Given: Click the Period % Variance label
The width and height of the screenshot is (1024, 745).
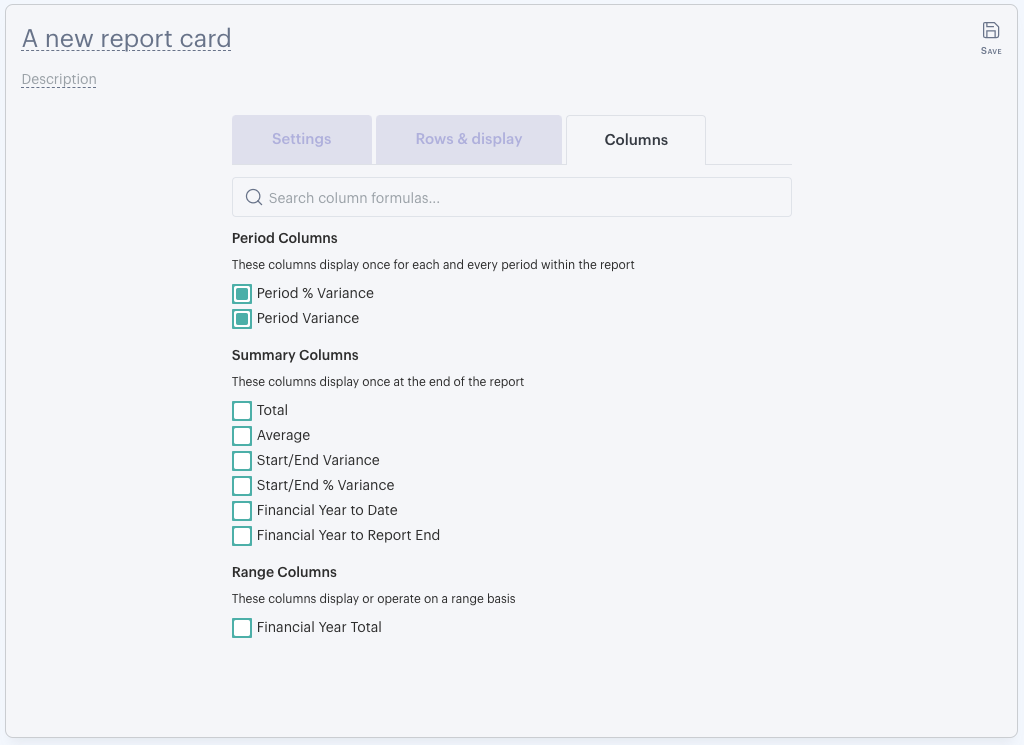Looking at the screenshot, I should 315,293.
